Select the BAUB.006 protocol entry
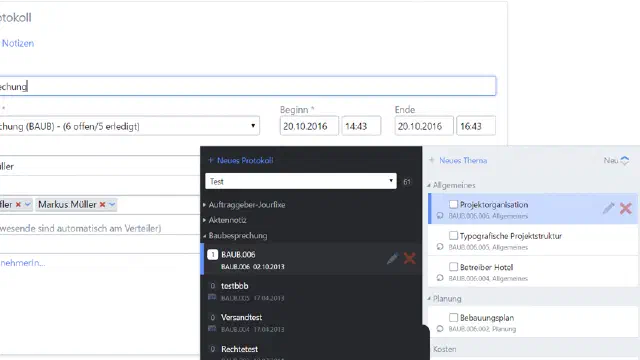 click(311, 259)
